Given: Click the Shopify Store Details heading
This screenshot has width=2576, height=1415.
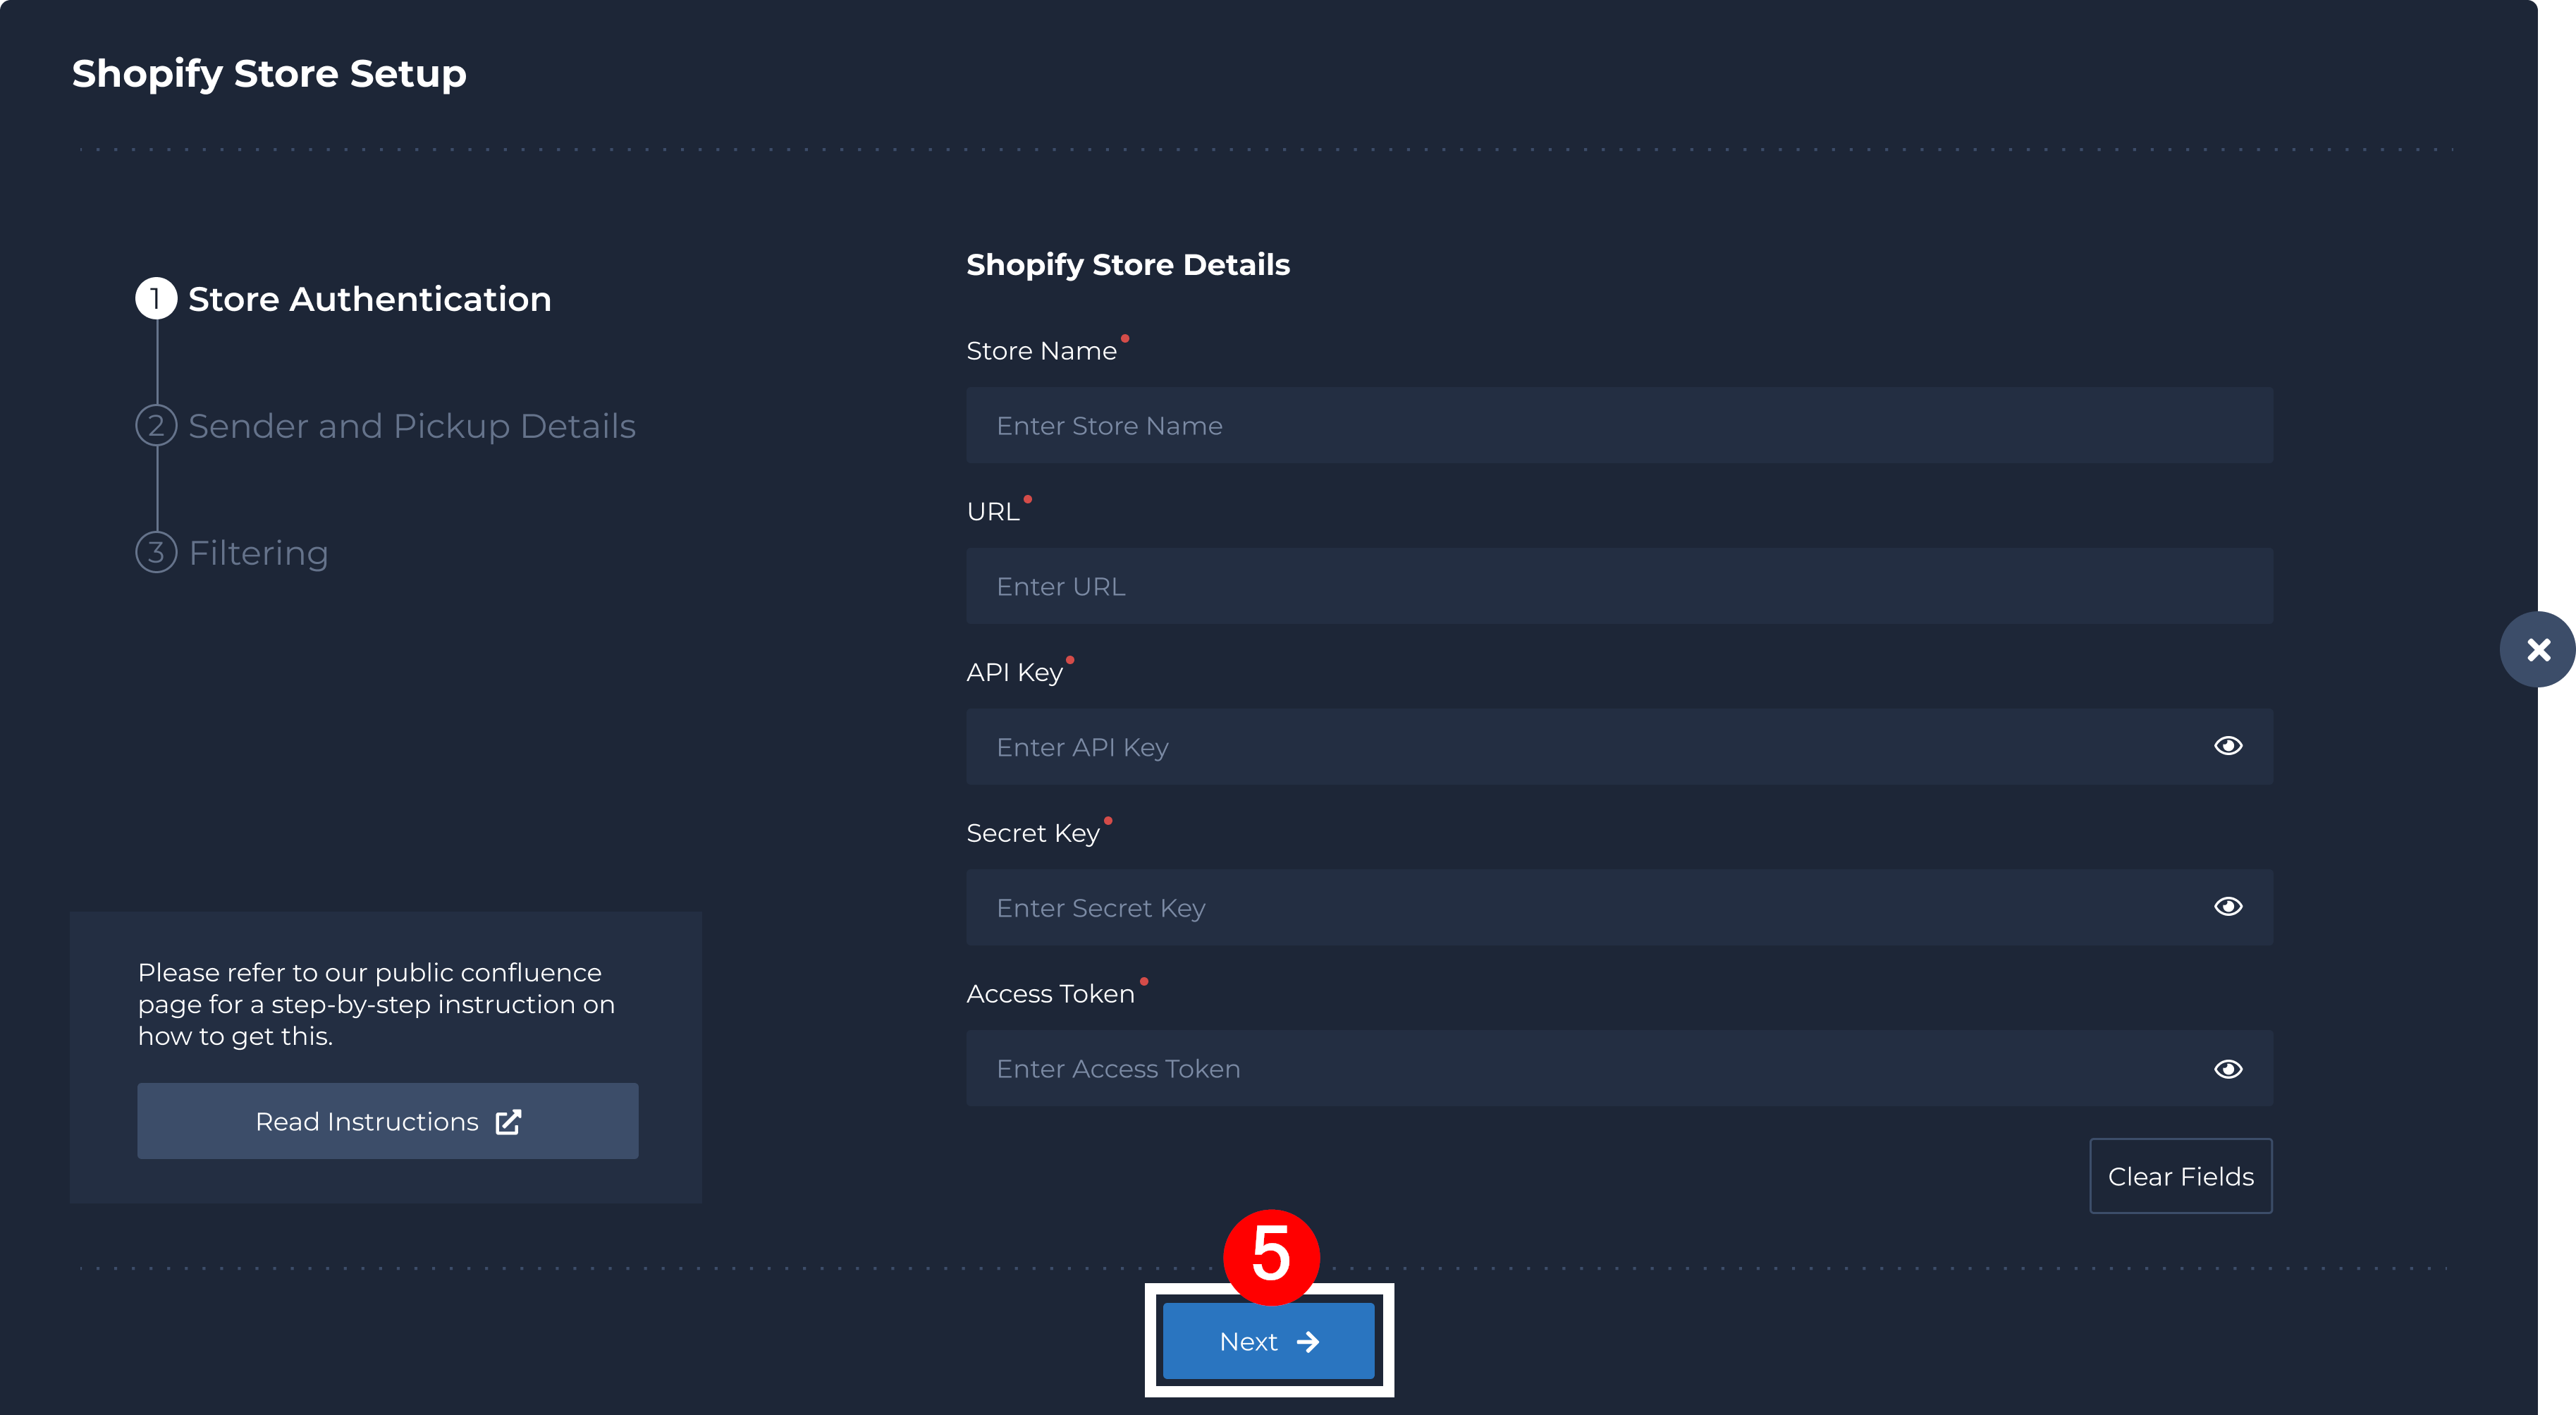Looking at the screenshot, I should coord(1128,265).
